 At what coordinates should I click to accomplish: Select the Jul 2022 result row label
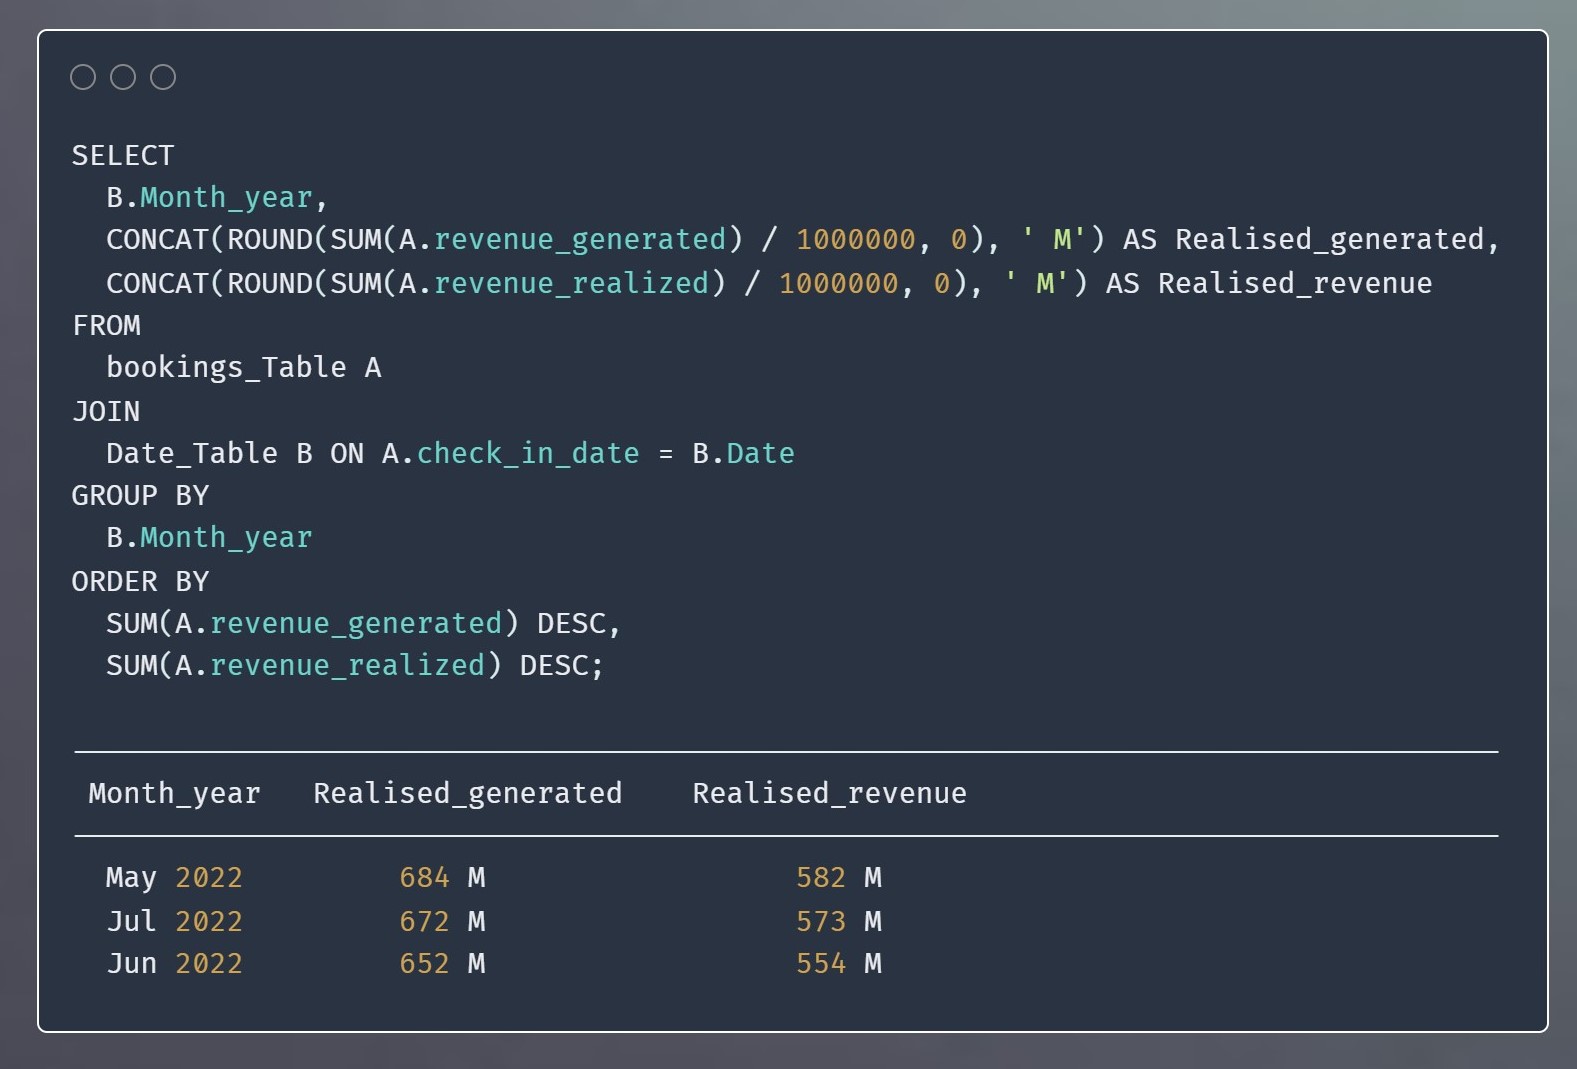[174, 921]
